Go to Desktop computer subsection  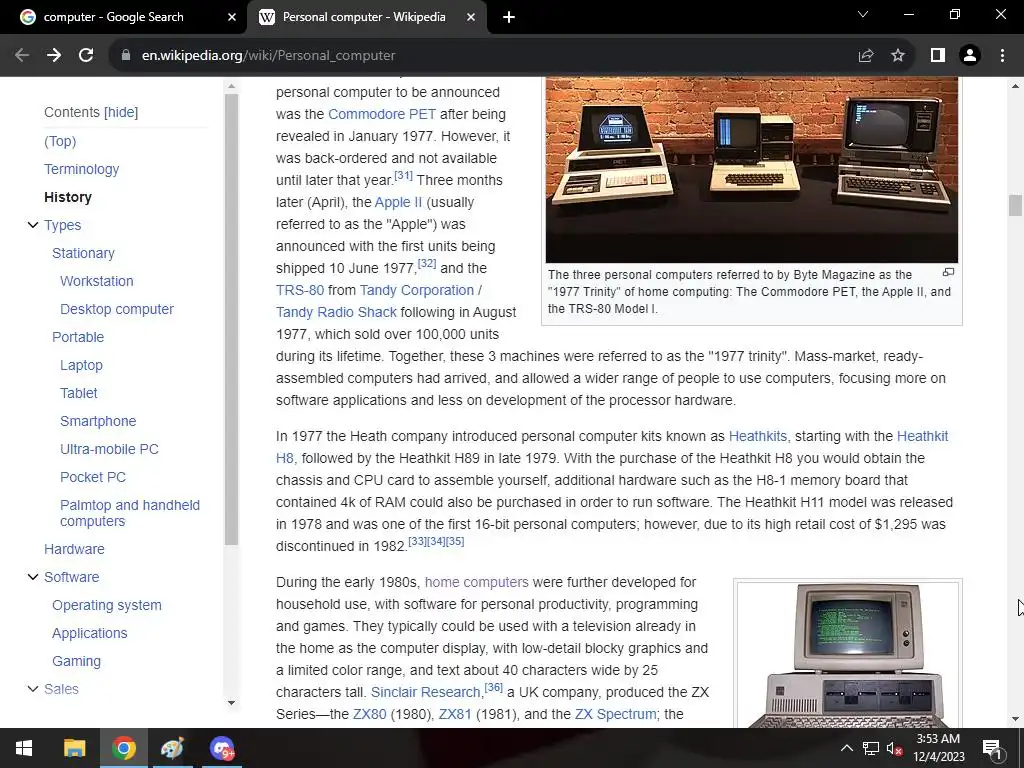tap(117, 310)
